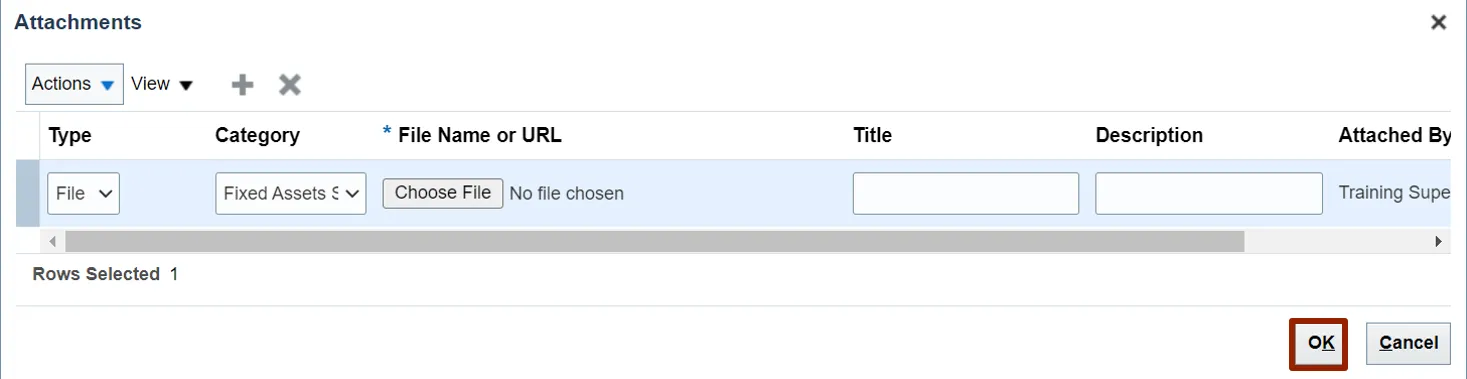Open the View menu

pos(161,84)
